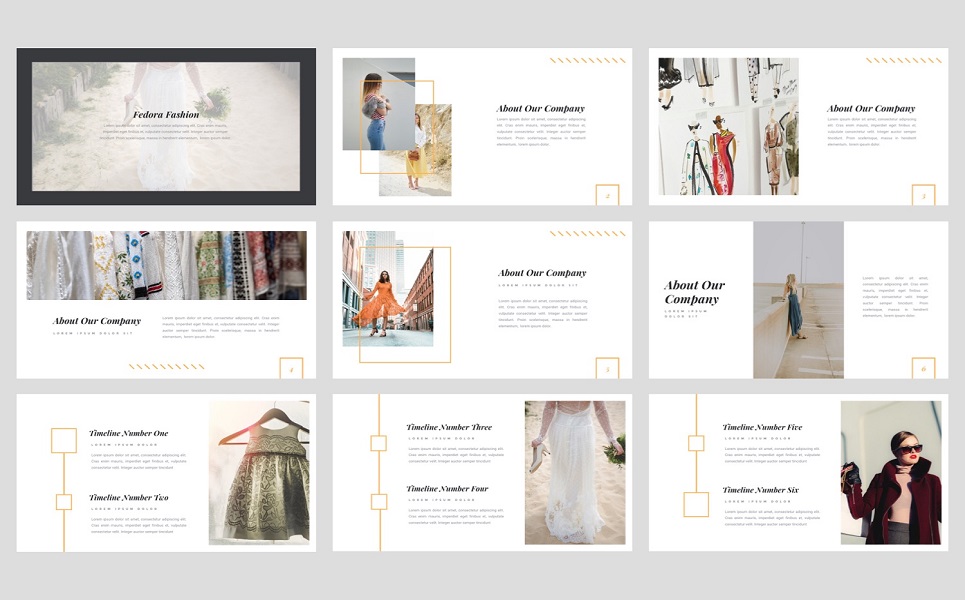This screenshot has width=965, height=600.
Task: Click the page number 4 box
Action: [x=291, y=368]
